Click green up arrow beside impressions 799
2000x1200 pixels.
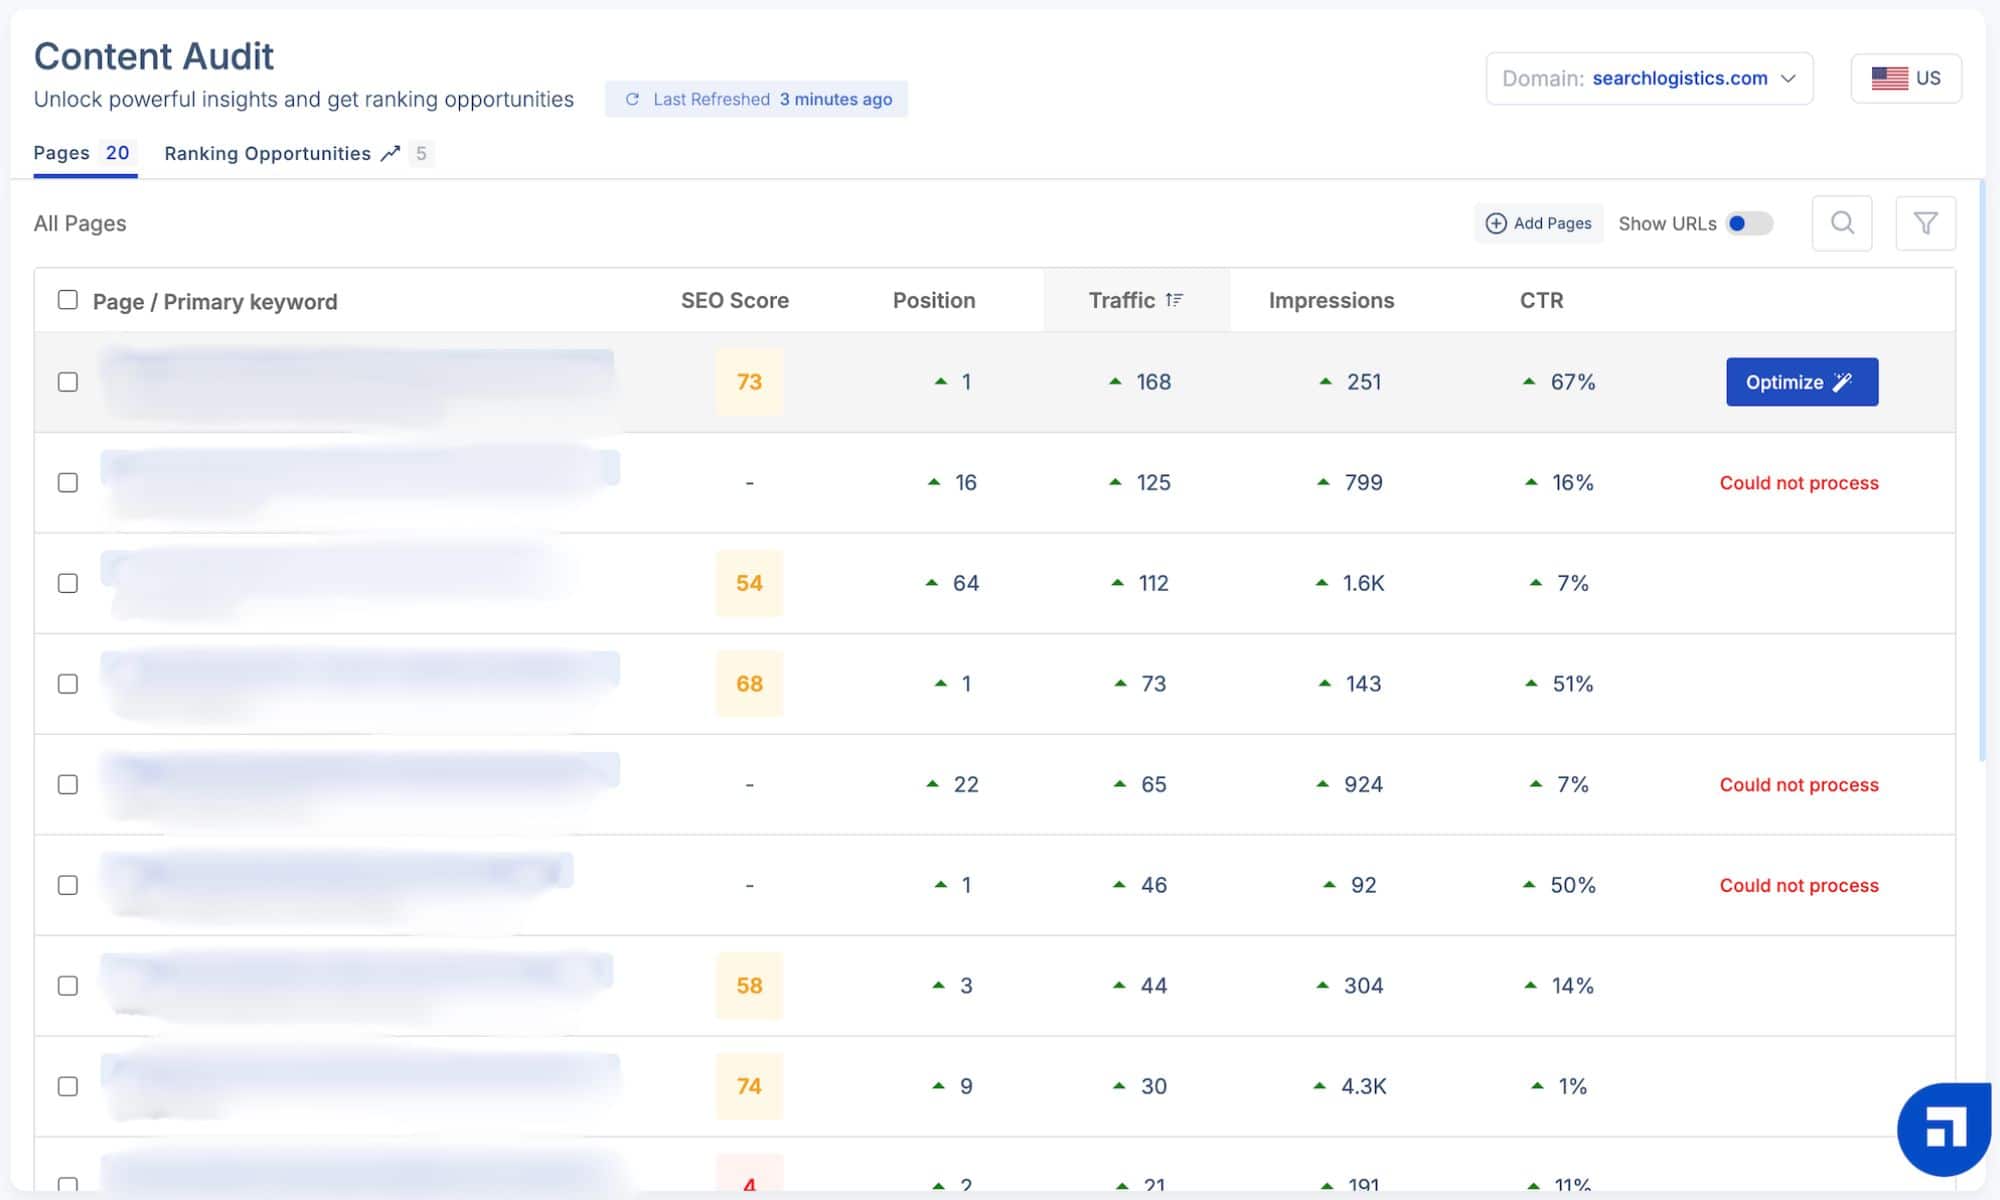coord(1323,482)
